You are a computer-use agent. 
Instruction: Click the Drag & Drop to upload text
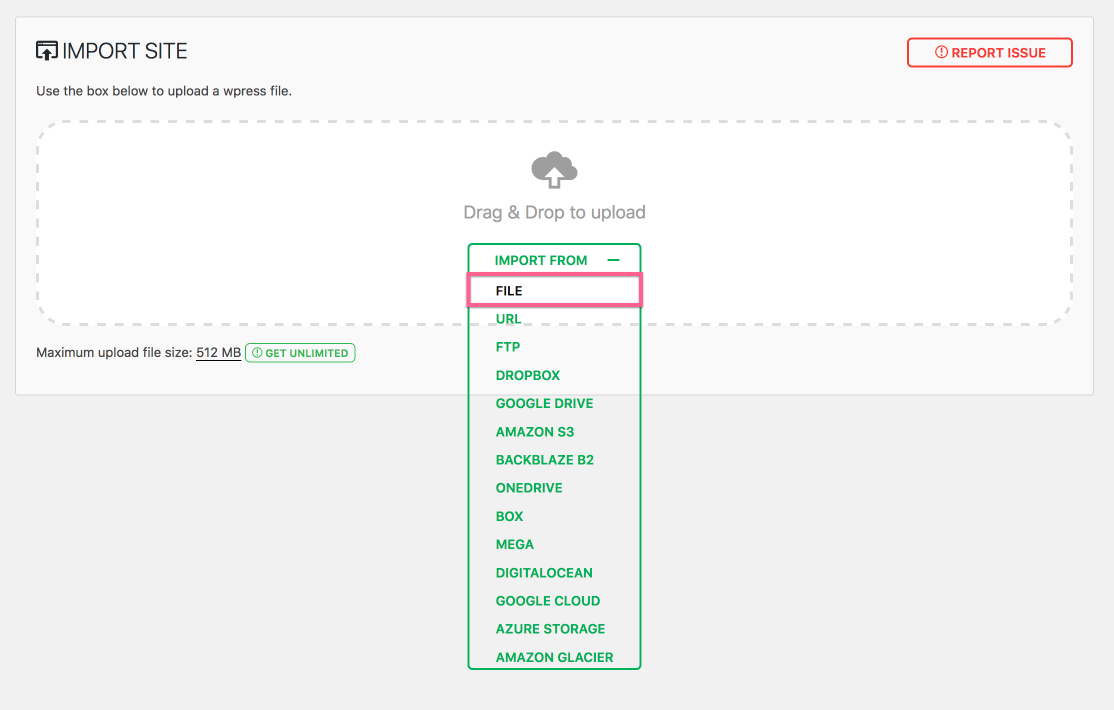554,213
